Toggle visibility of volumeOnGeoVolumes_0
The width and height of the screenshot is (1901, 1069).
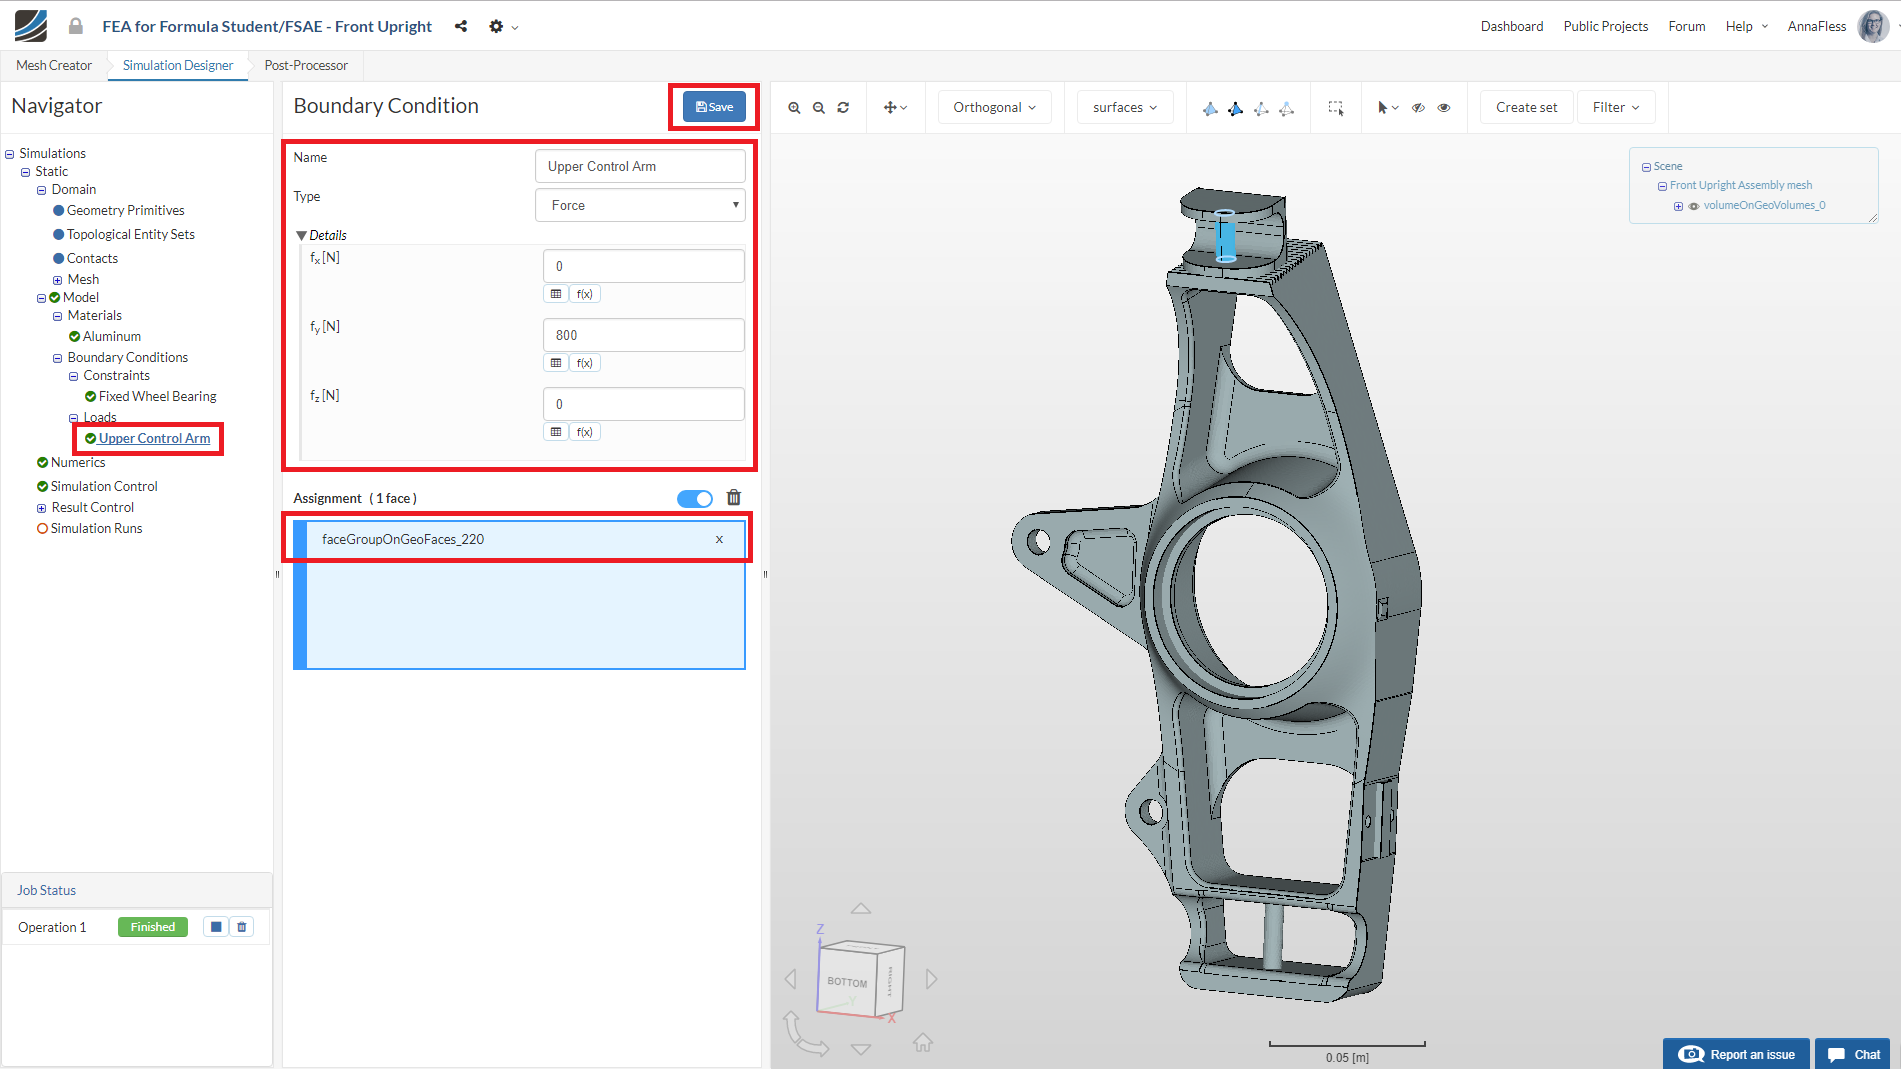click(1694, 206)
